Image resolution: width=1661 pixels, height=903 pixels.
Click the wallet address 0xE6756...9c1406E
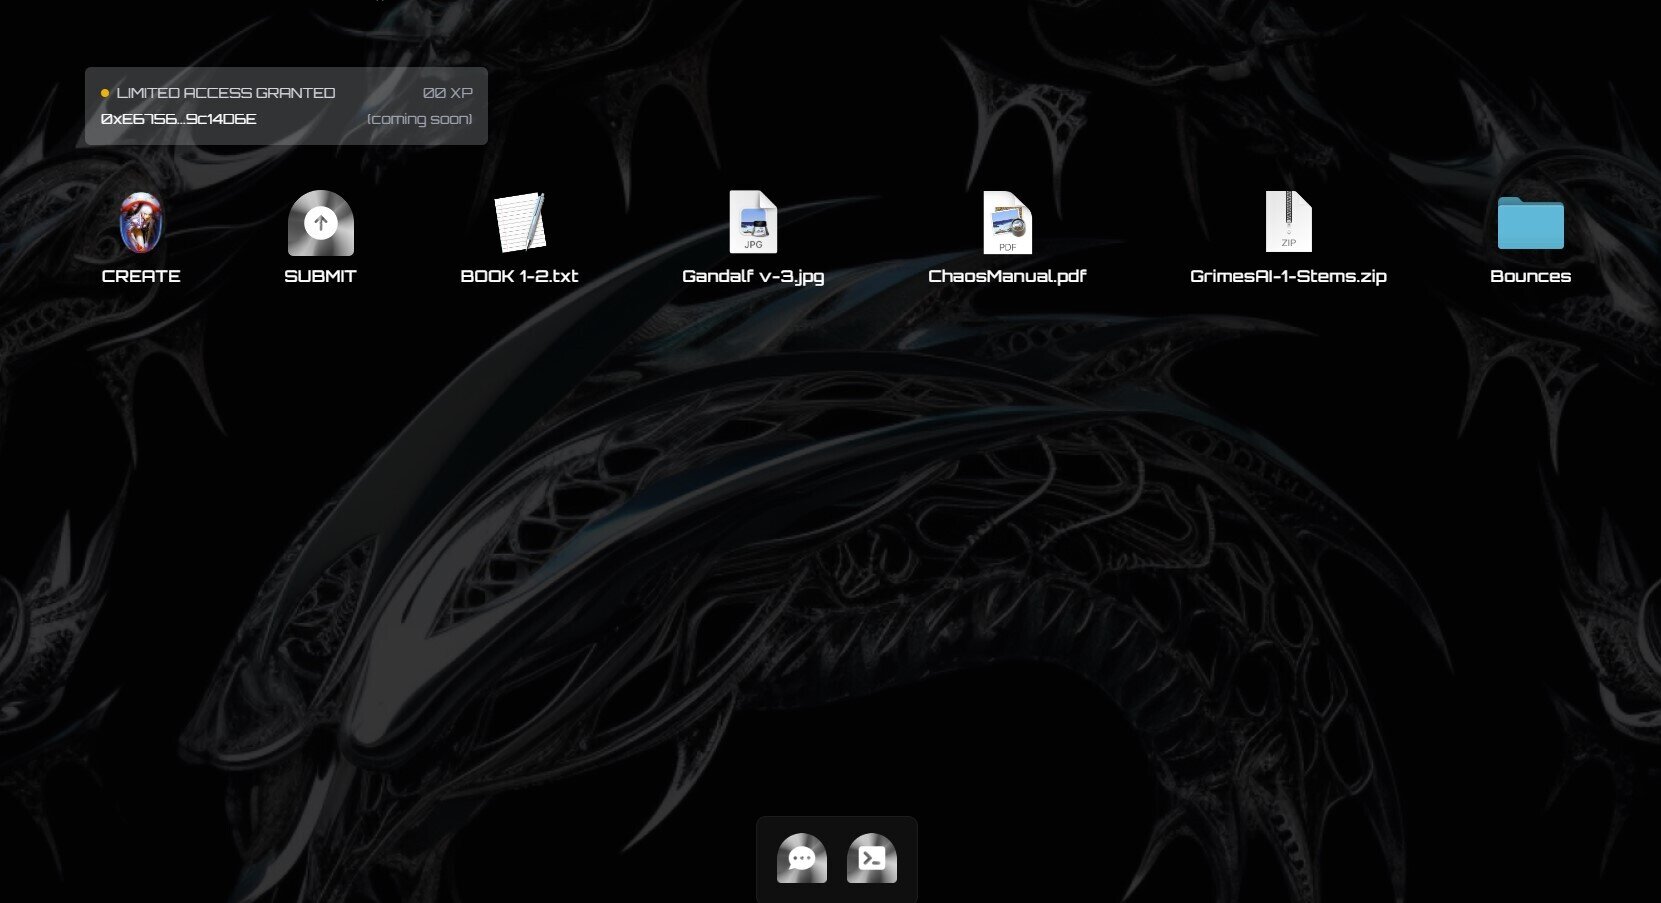click(x=179, y=119)
